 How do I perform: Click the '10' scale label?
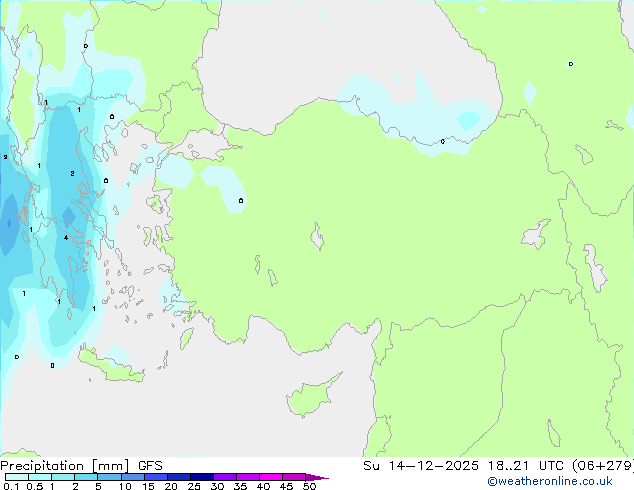tap(125, 486)
